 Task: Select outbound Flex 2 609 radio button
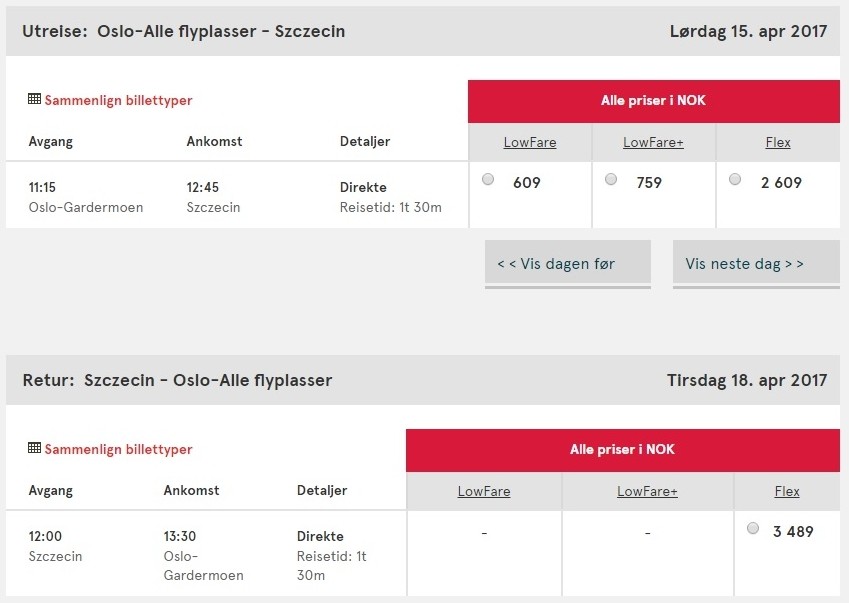pos(735,179)
